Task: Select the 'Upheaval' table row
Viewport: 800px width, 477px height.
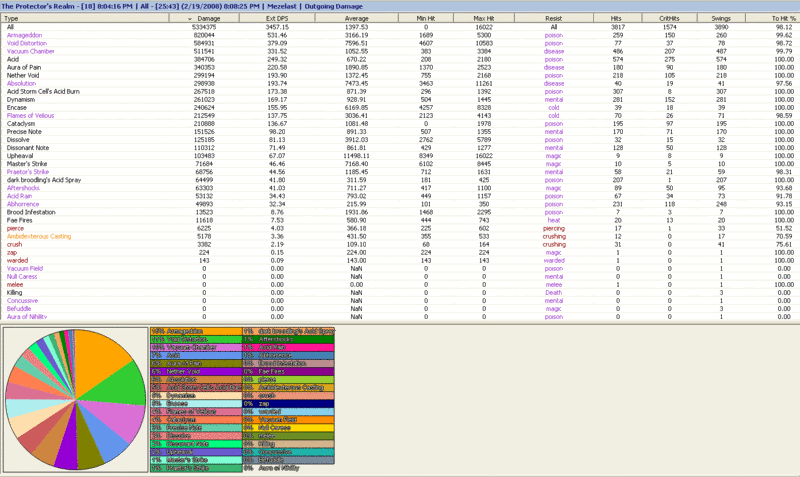Action: [x=400, y=156]
